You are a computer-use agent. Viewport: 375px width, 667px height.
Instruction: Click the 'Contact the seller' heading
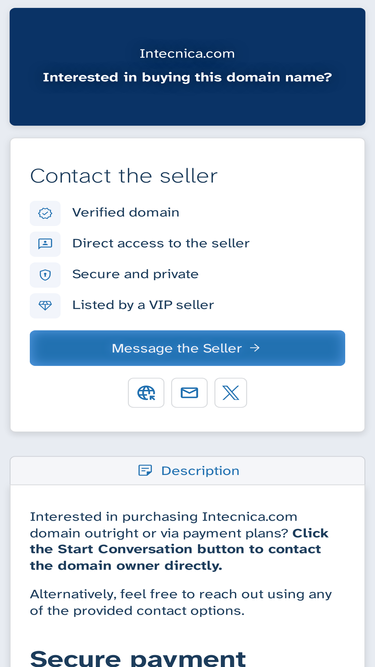[x=124, y=176]
